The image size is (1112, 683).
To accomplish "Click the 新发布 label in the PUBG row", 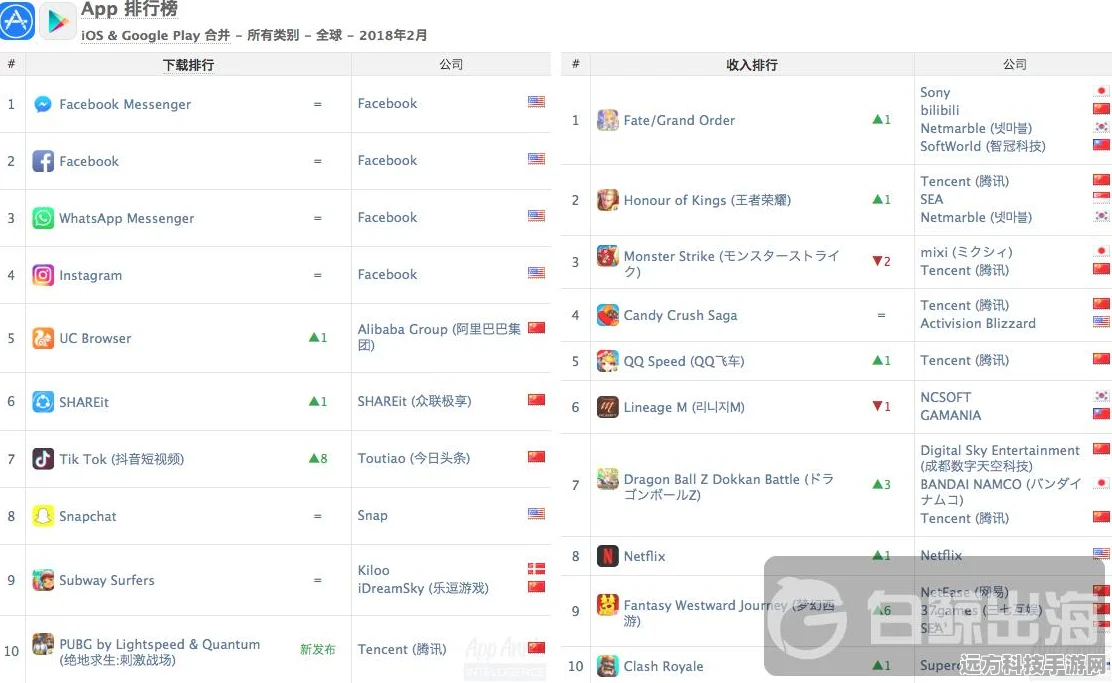I will 317,649.
